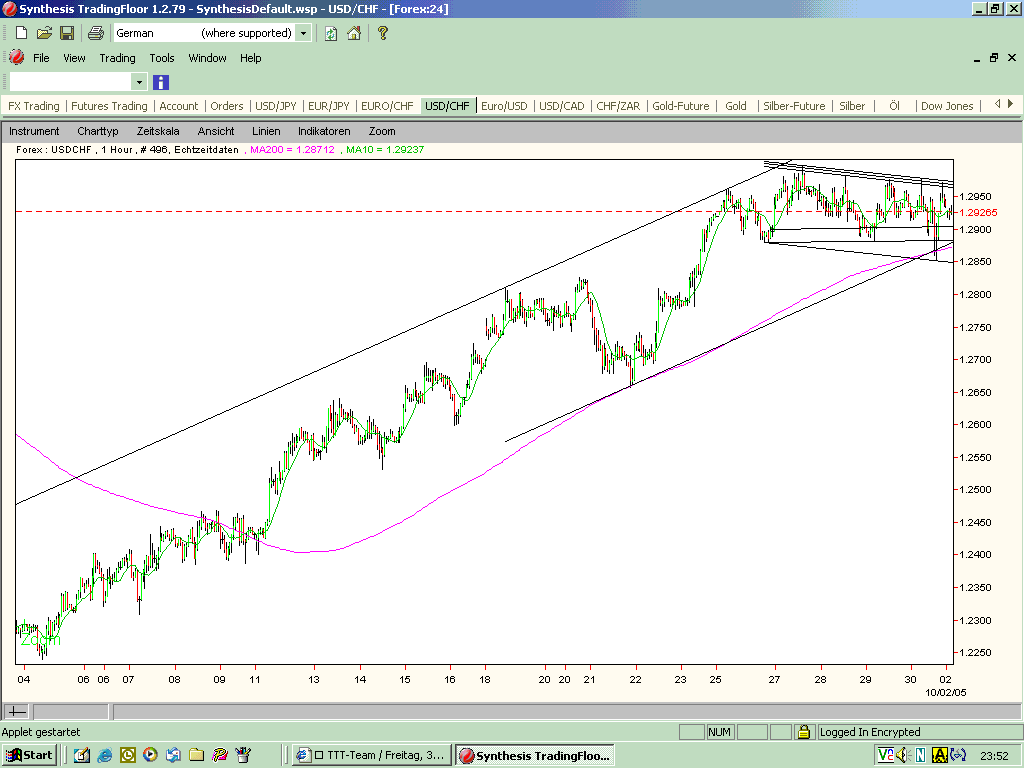Open workspace with the folder icon

pyautogui.click(x=44, y=33)
